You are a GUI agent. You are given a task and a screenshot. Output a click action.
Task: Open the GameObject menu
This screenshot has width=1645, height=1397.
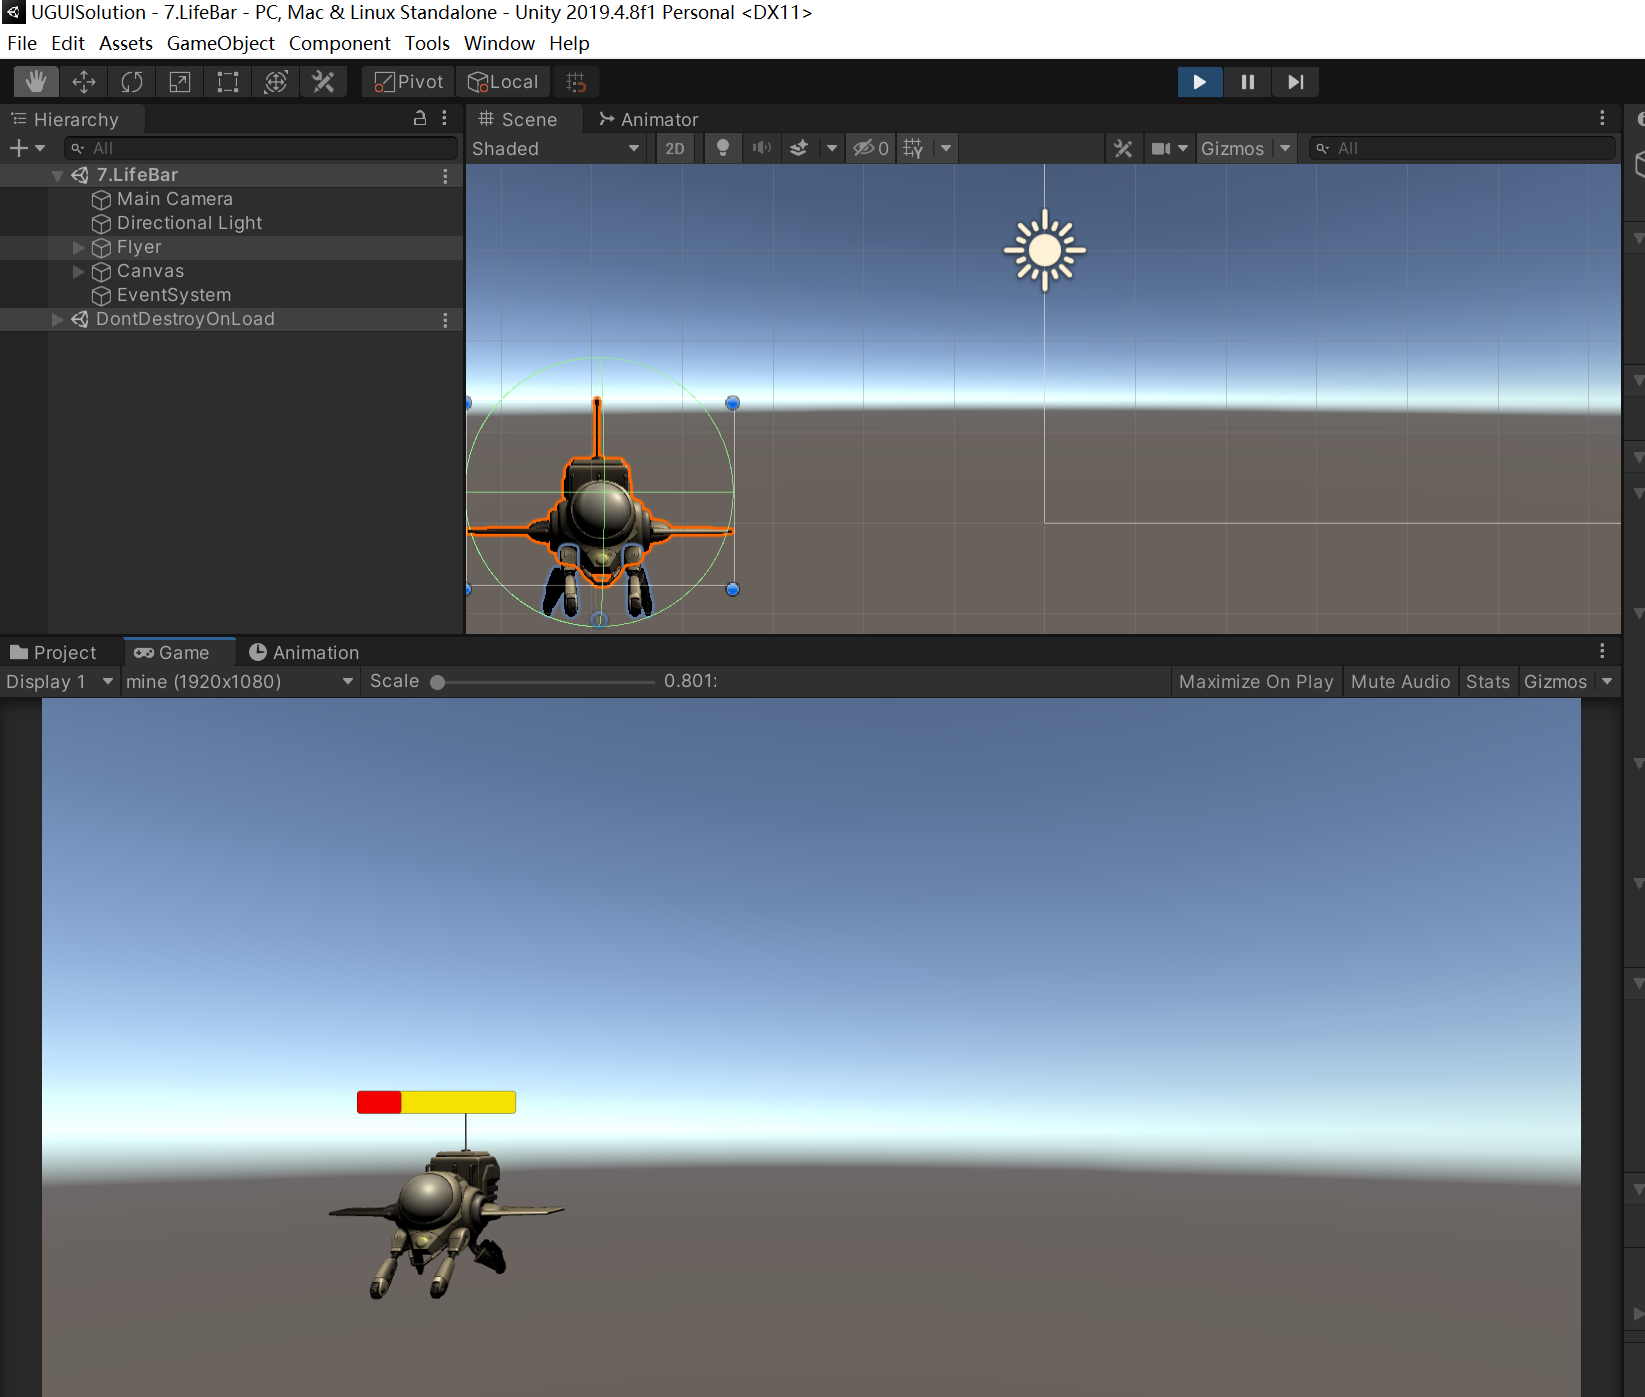220,43
